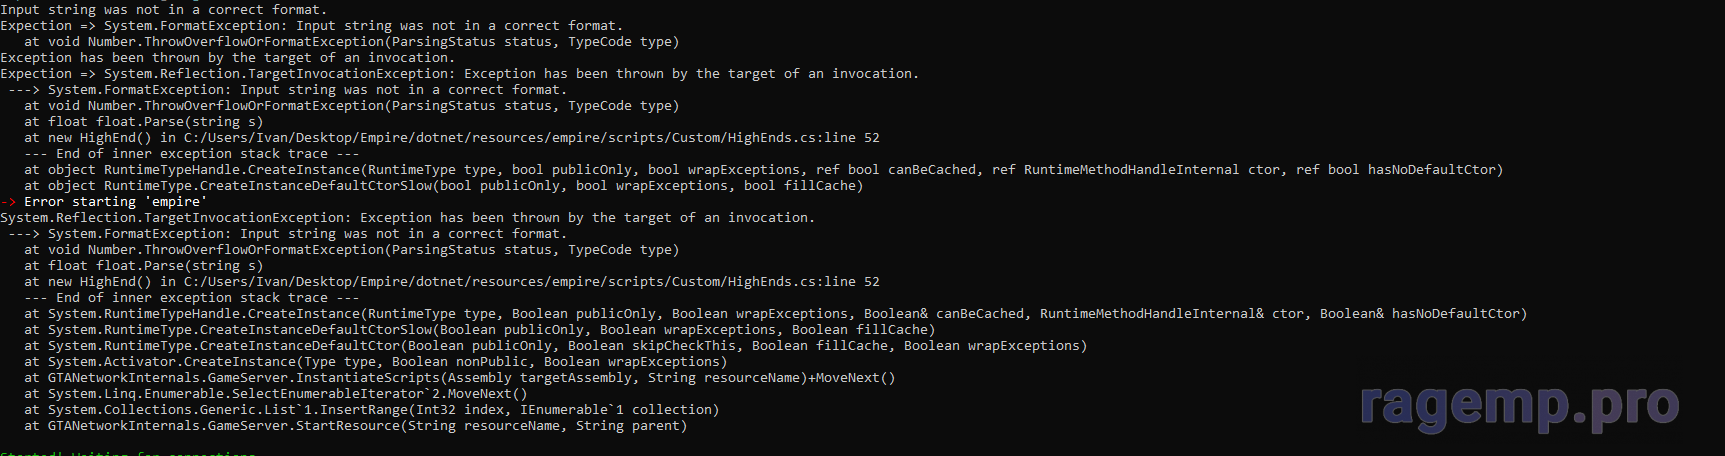Click the red arrow before Error starting

pos(8,202)
